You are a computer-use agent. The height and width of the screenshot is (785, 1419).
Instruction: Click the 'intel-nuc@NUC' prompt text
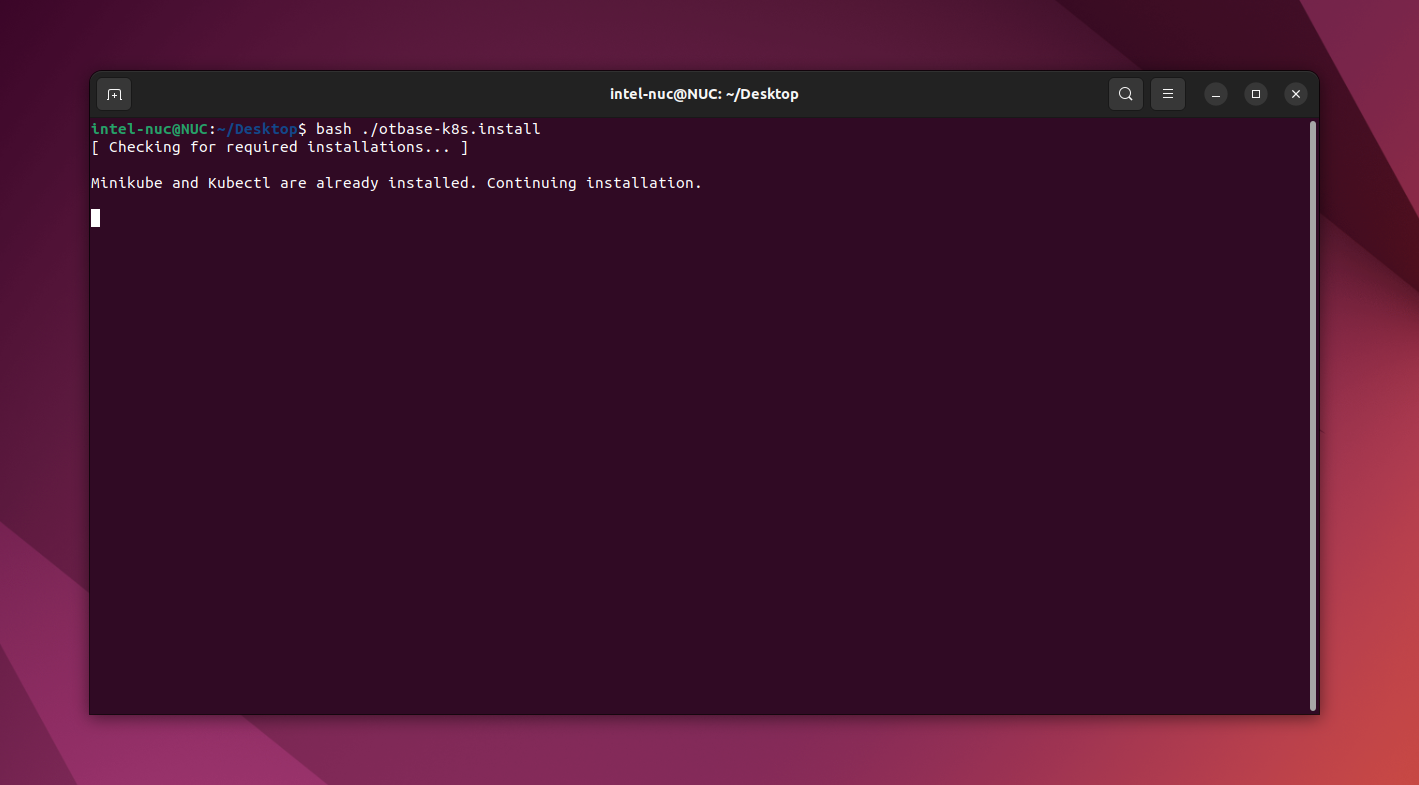149,129
